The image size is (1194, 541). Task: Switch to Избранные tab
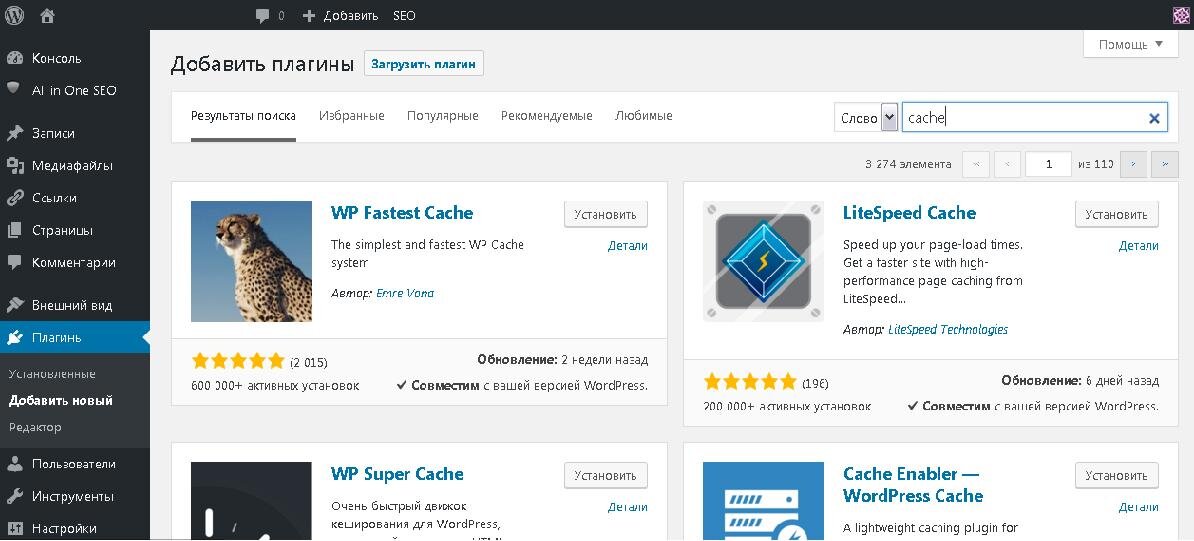click(352, 116)
